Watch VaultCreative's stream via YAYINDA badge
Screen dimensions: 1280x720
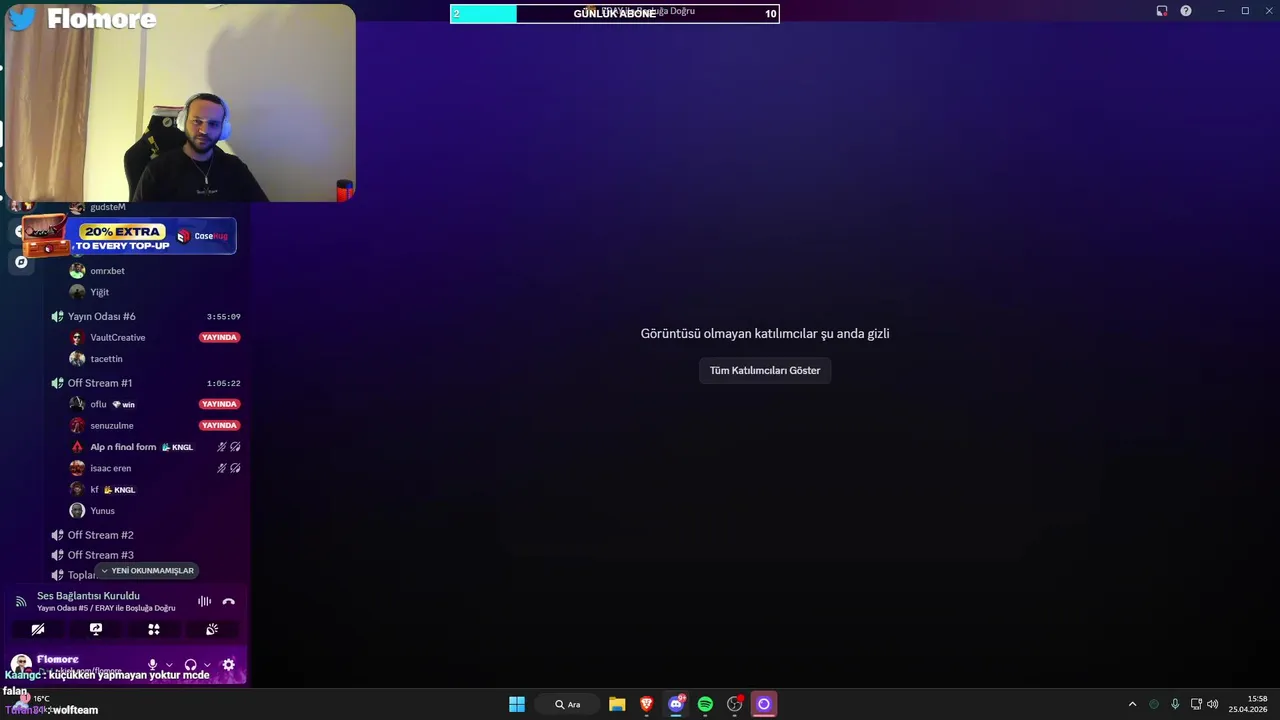click(219, 337)
